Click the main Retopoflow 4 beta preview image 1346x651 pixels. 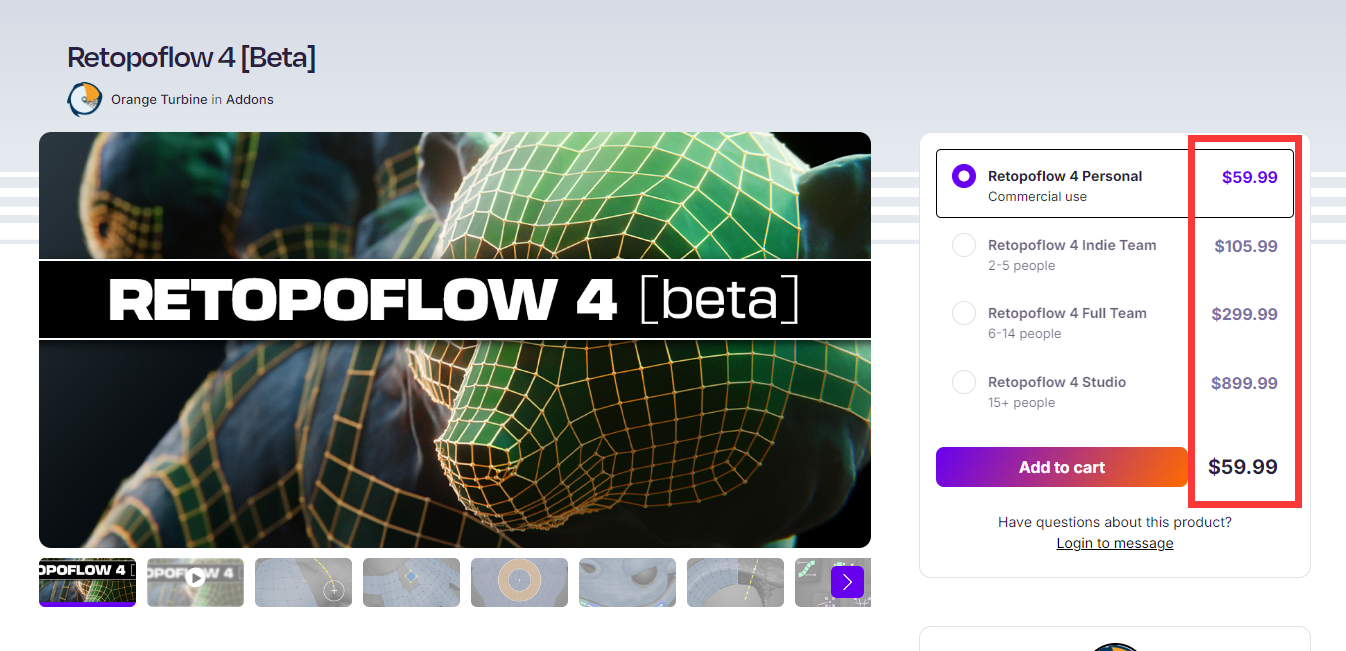(455, 340)
